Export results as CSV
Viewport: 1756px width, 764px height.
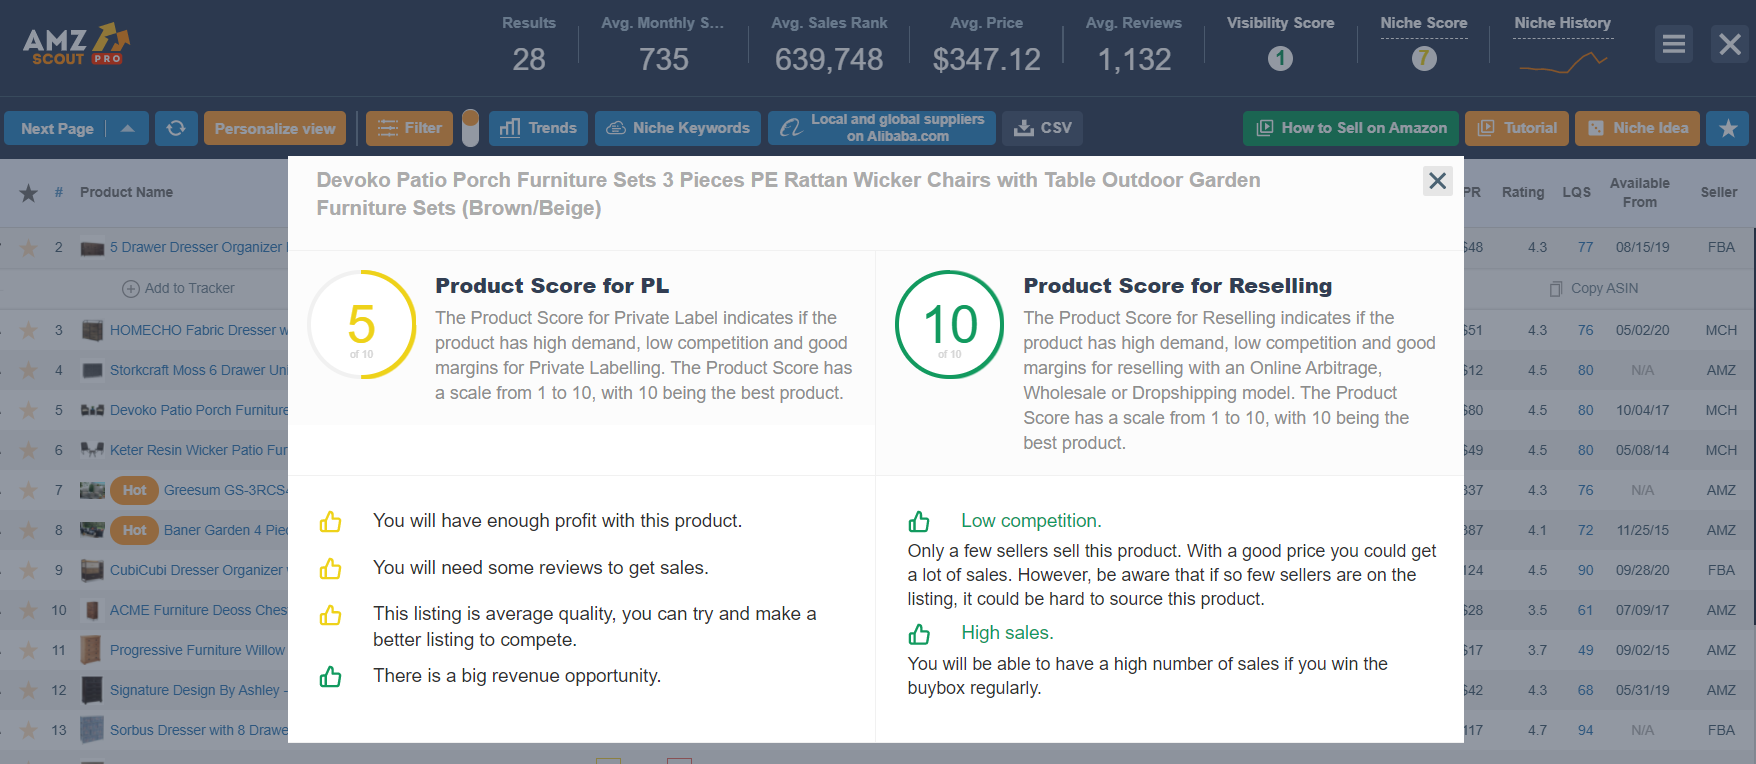(x=1043, y=128)
